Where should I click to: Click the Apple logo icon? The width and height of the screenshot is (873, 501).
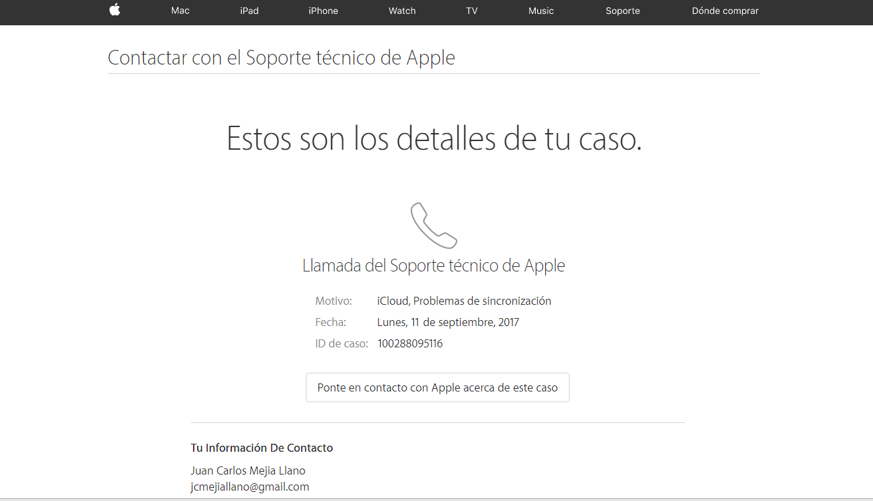click(115, 9)
